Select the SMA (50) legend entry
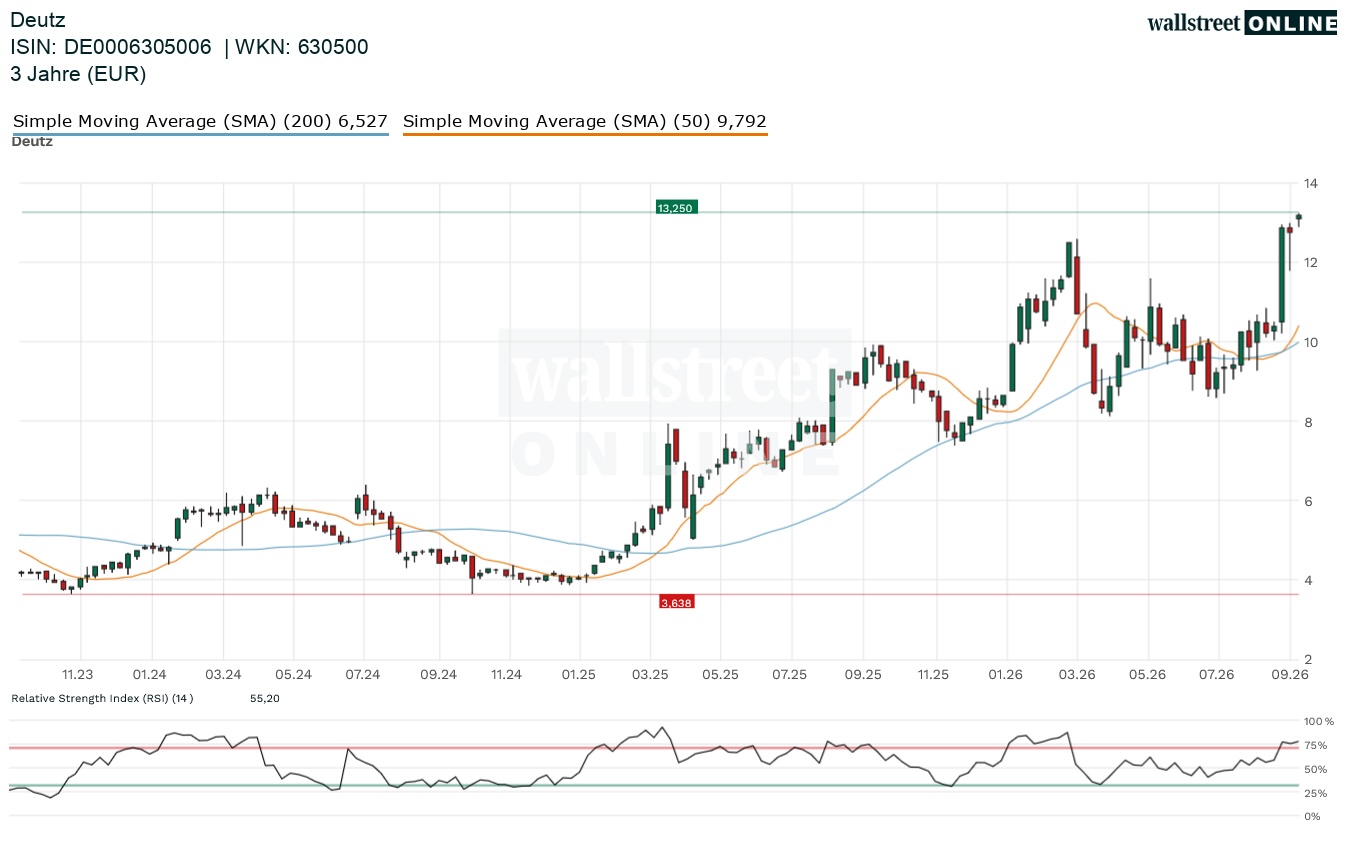 (x=585, y=121)
